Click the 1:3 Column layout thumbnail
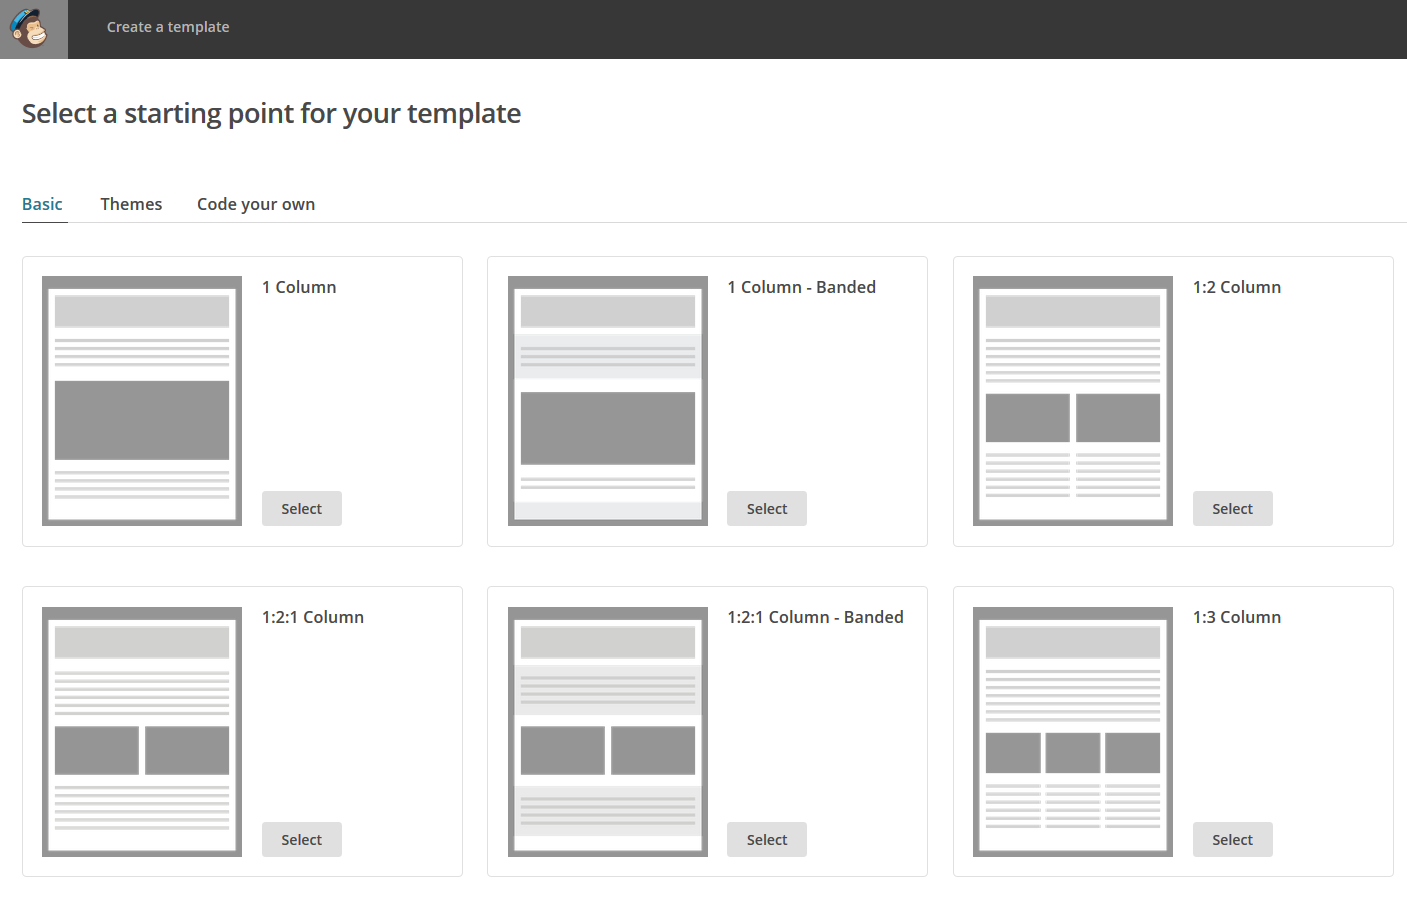 (x=1073, y=732)
